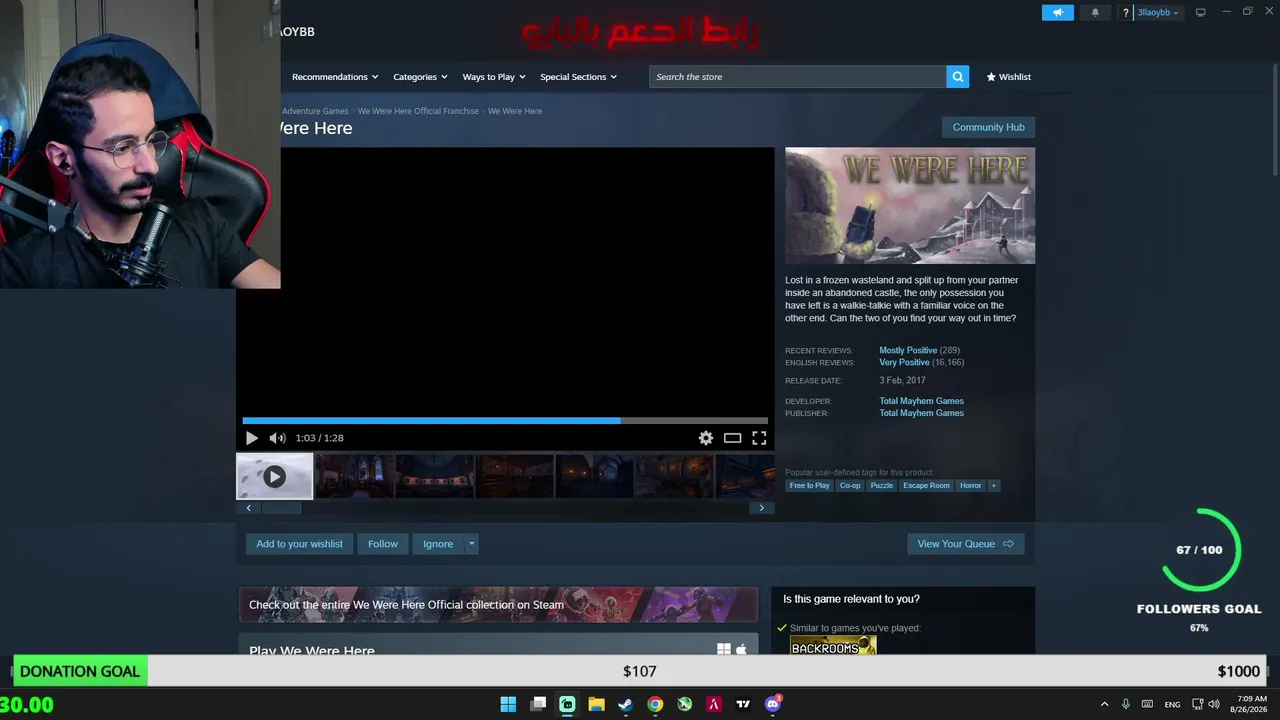Open the Special Sections menu

(578, 77)
